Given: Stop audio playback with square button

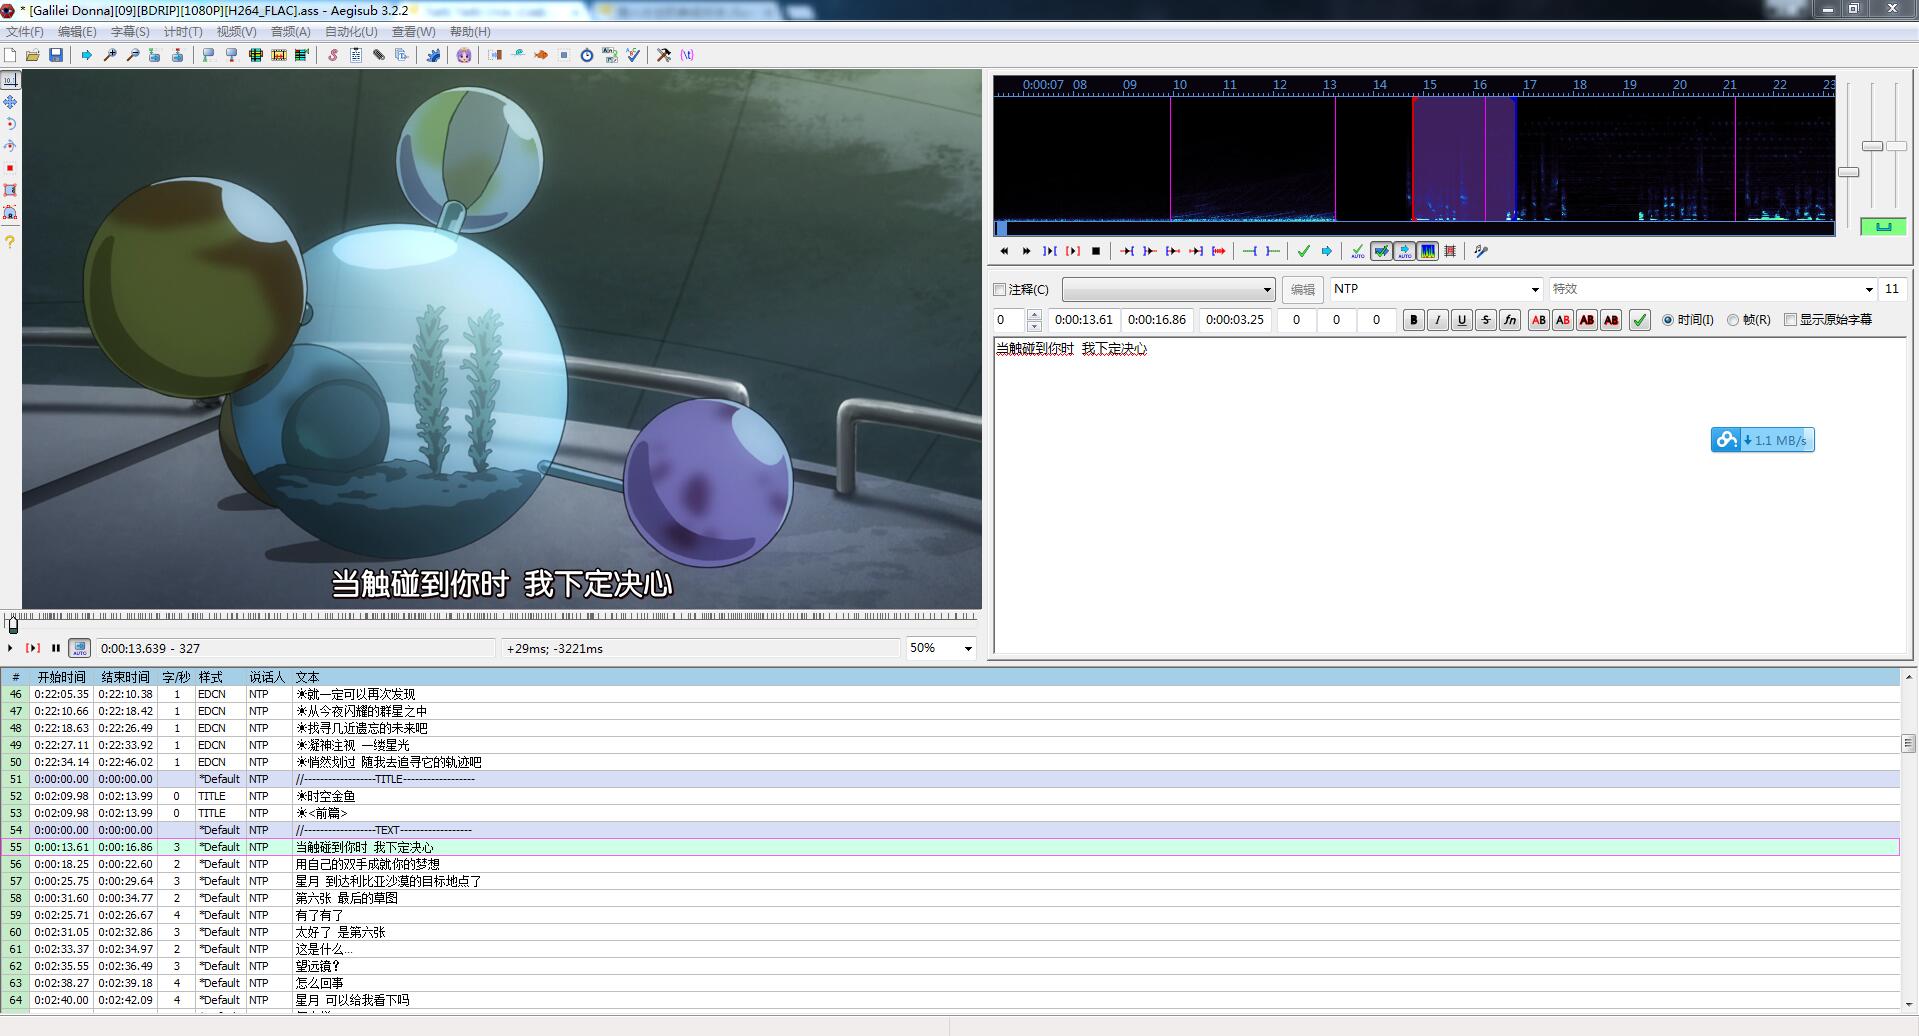Looking at the screenshot, I should [1096, 251].
